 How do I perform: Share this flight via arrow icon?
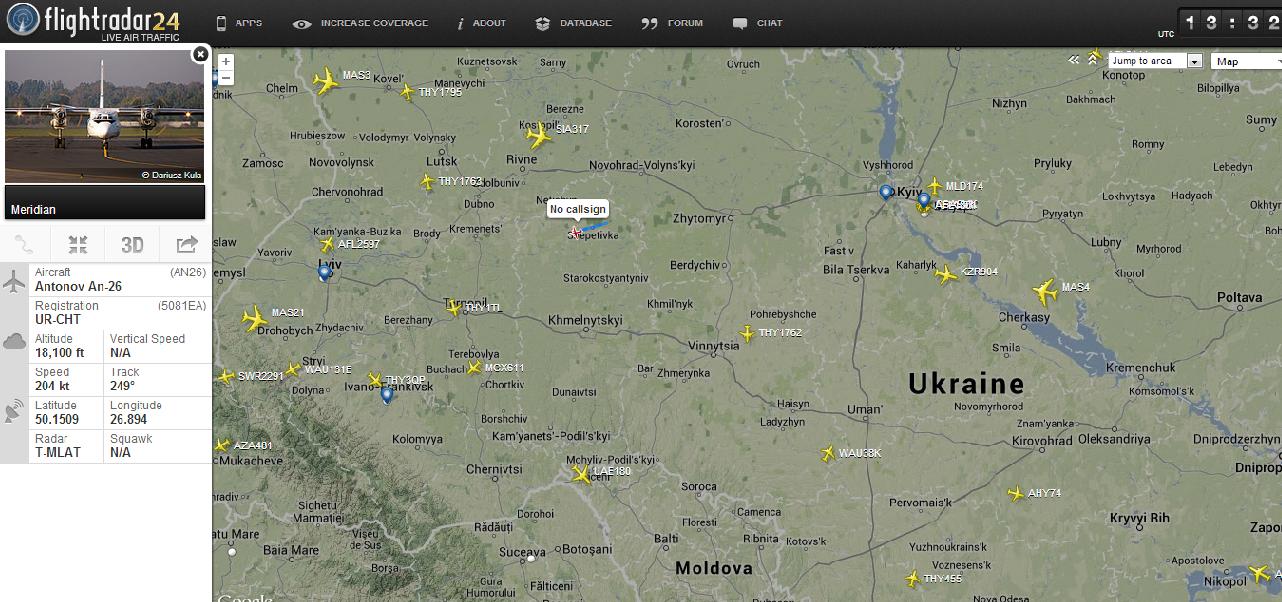(x=186, y=245)
